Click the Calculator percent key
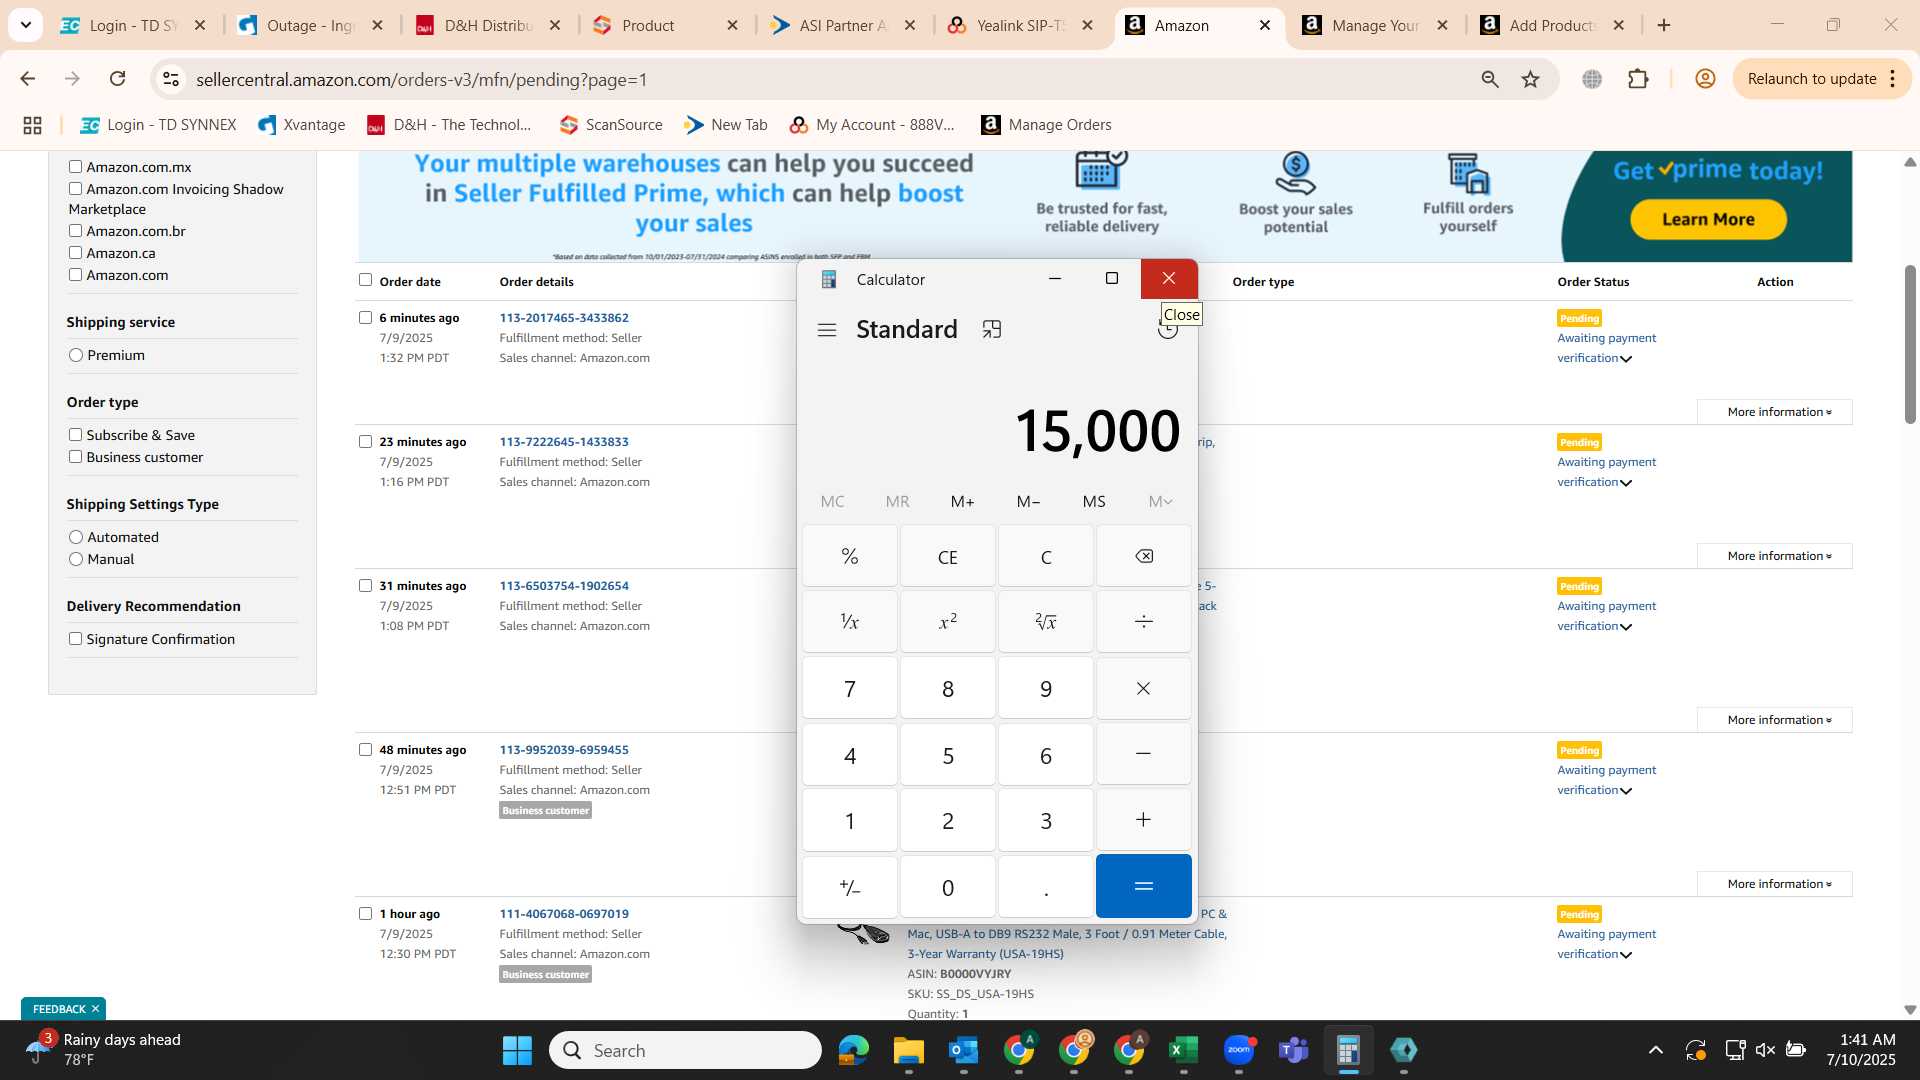 pos(850,556)
